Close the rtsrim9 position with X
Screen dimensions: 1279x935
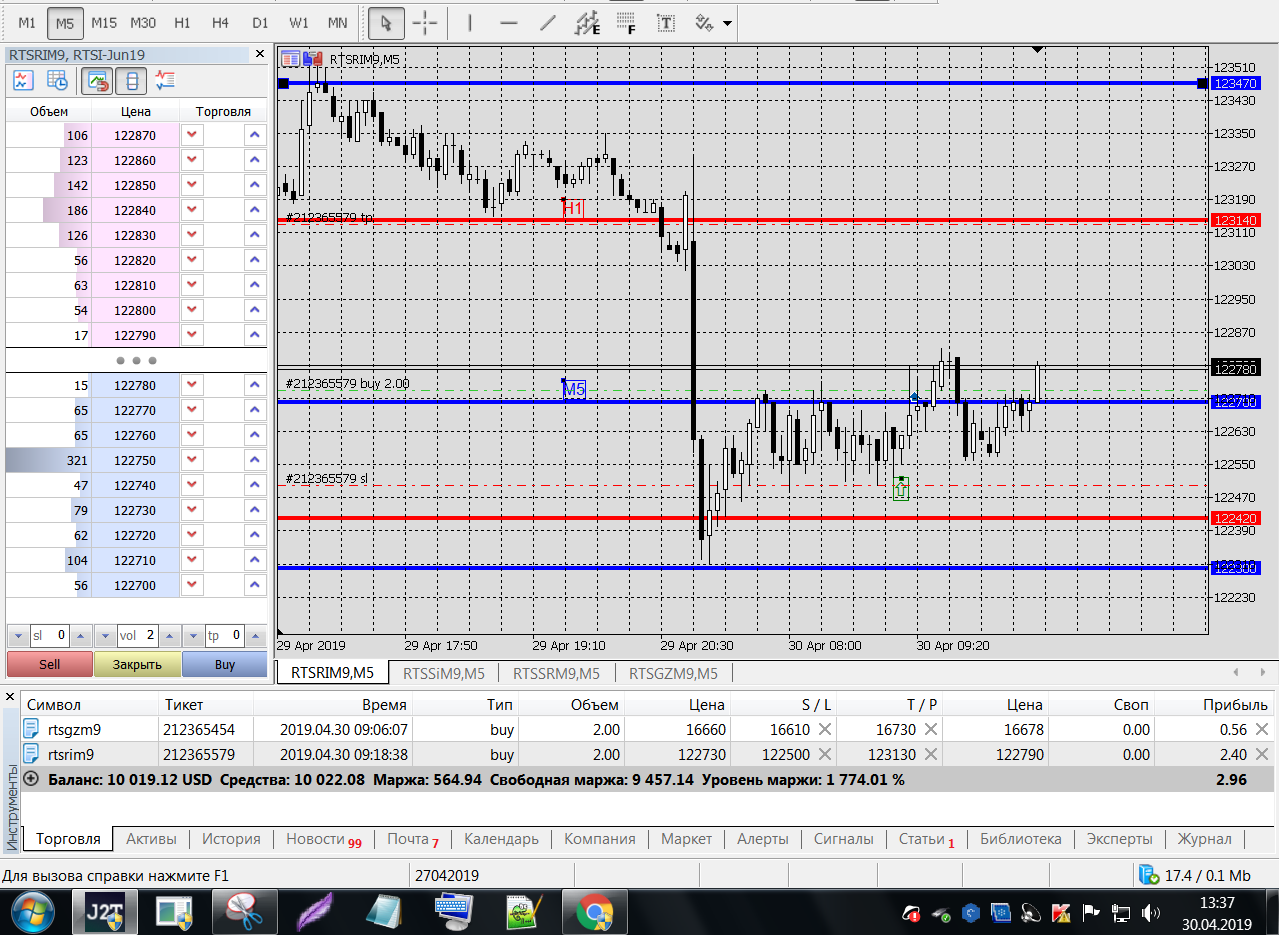click(x=1262, y=754)
